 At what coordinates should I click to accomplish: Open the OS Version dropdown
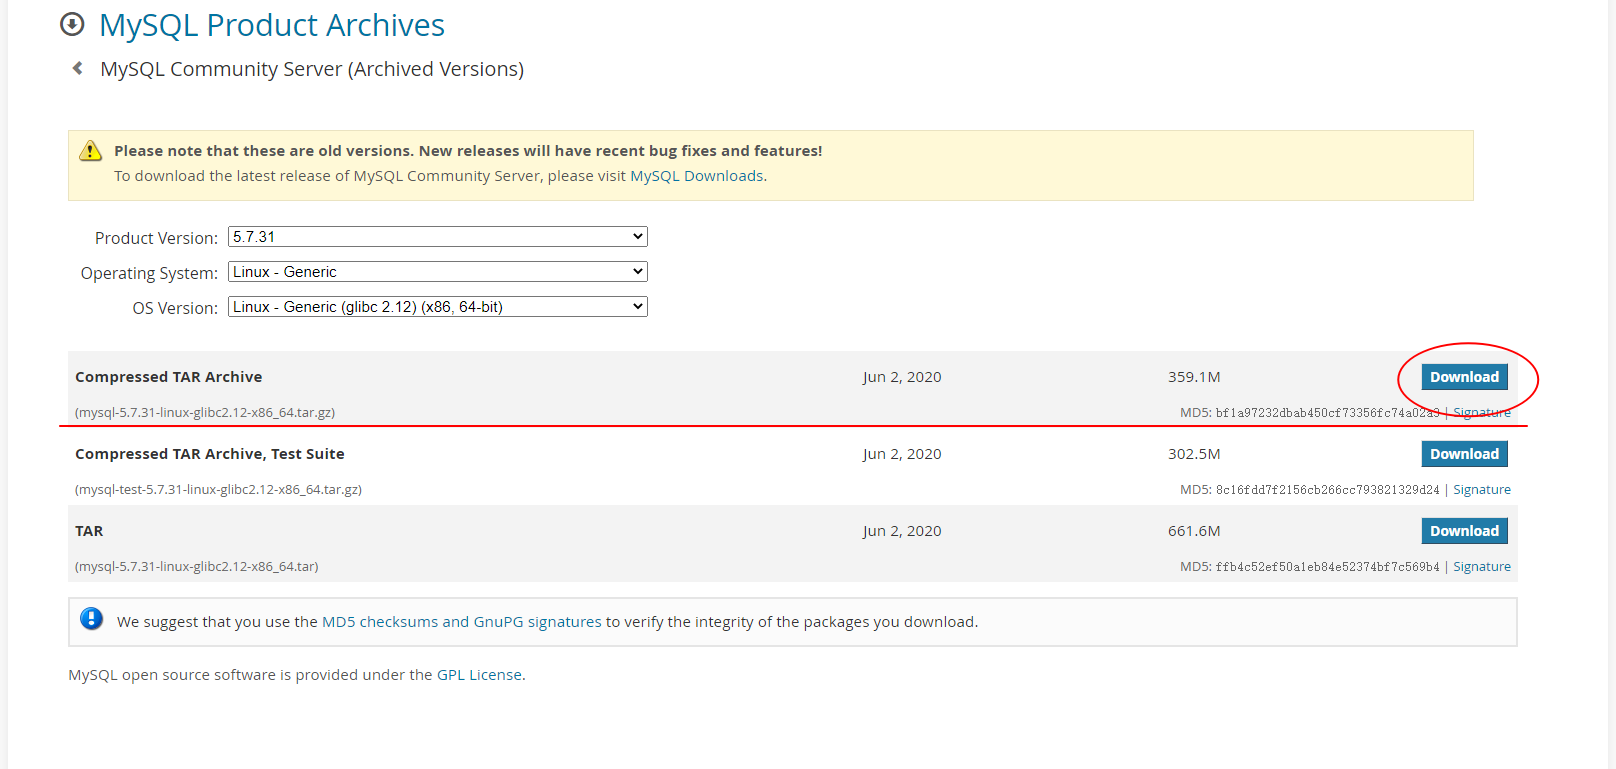pos(437,307)
